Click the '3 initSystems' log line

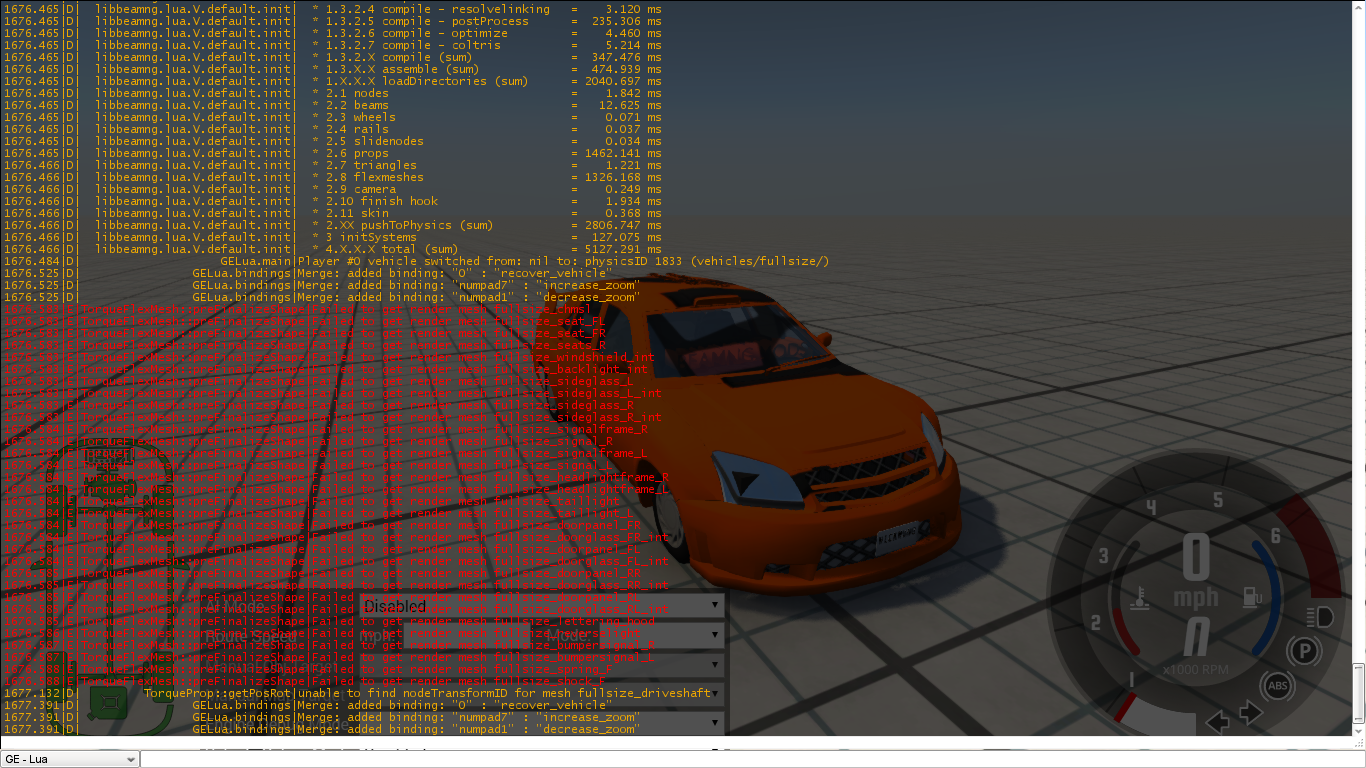[332, 237]
